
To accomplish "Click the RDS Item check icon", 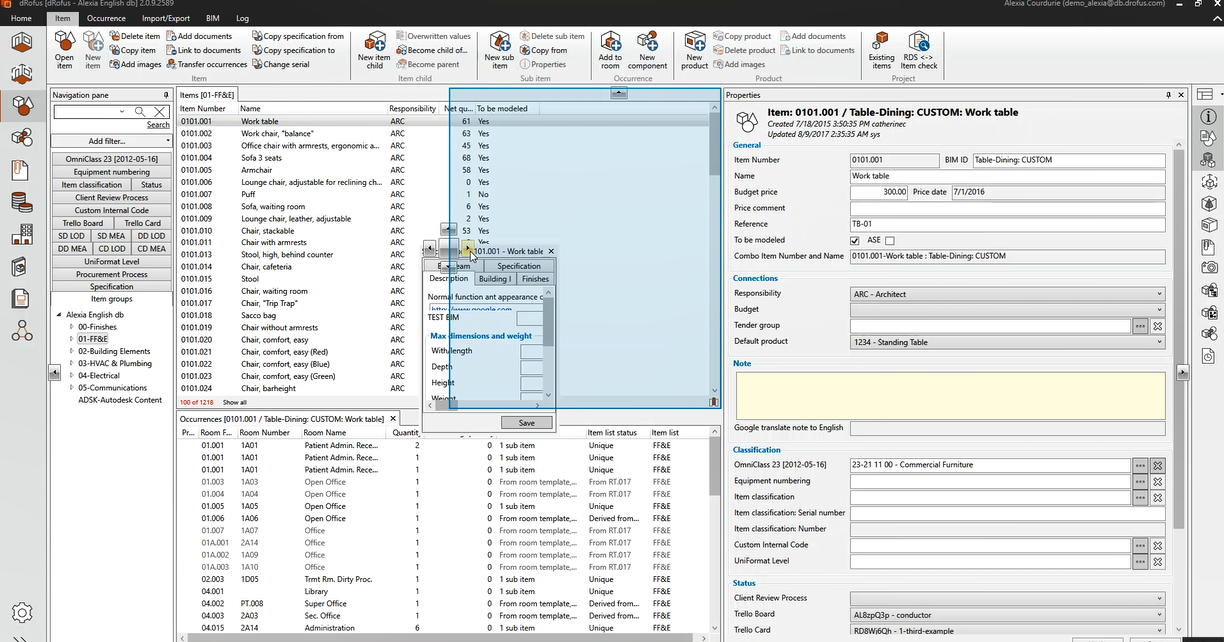I will [919, 48].
